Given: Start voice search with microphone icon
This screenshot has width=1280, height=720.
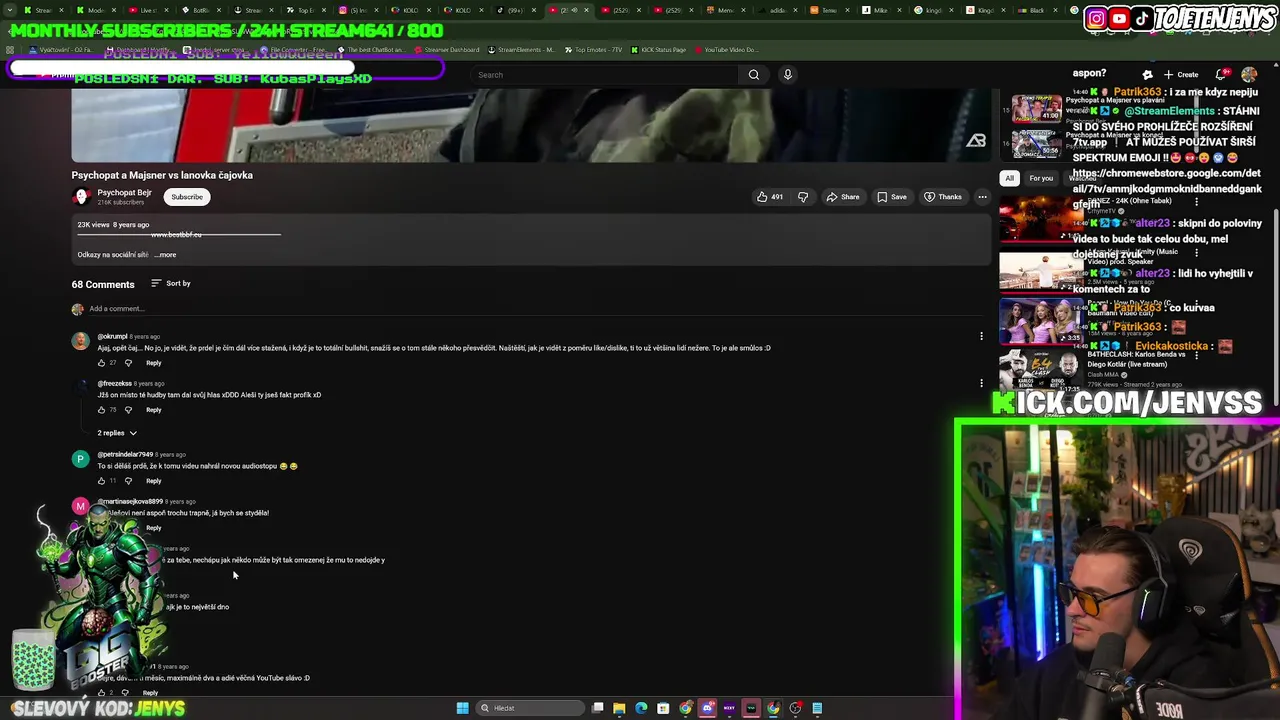Looking at the screenshot, I should click(x=787, y=75).
